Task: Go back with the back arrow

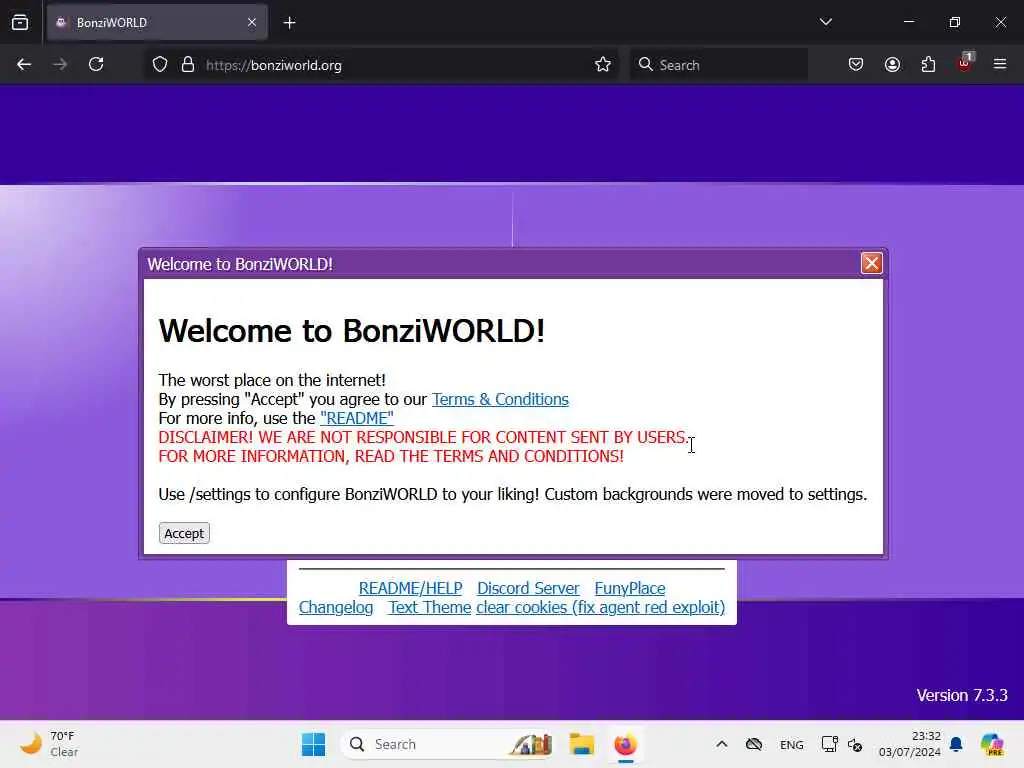Action: (24, 65)
